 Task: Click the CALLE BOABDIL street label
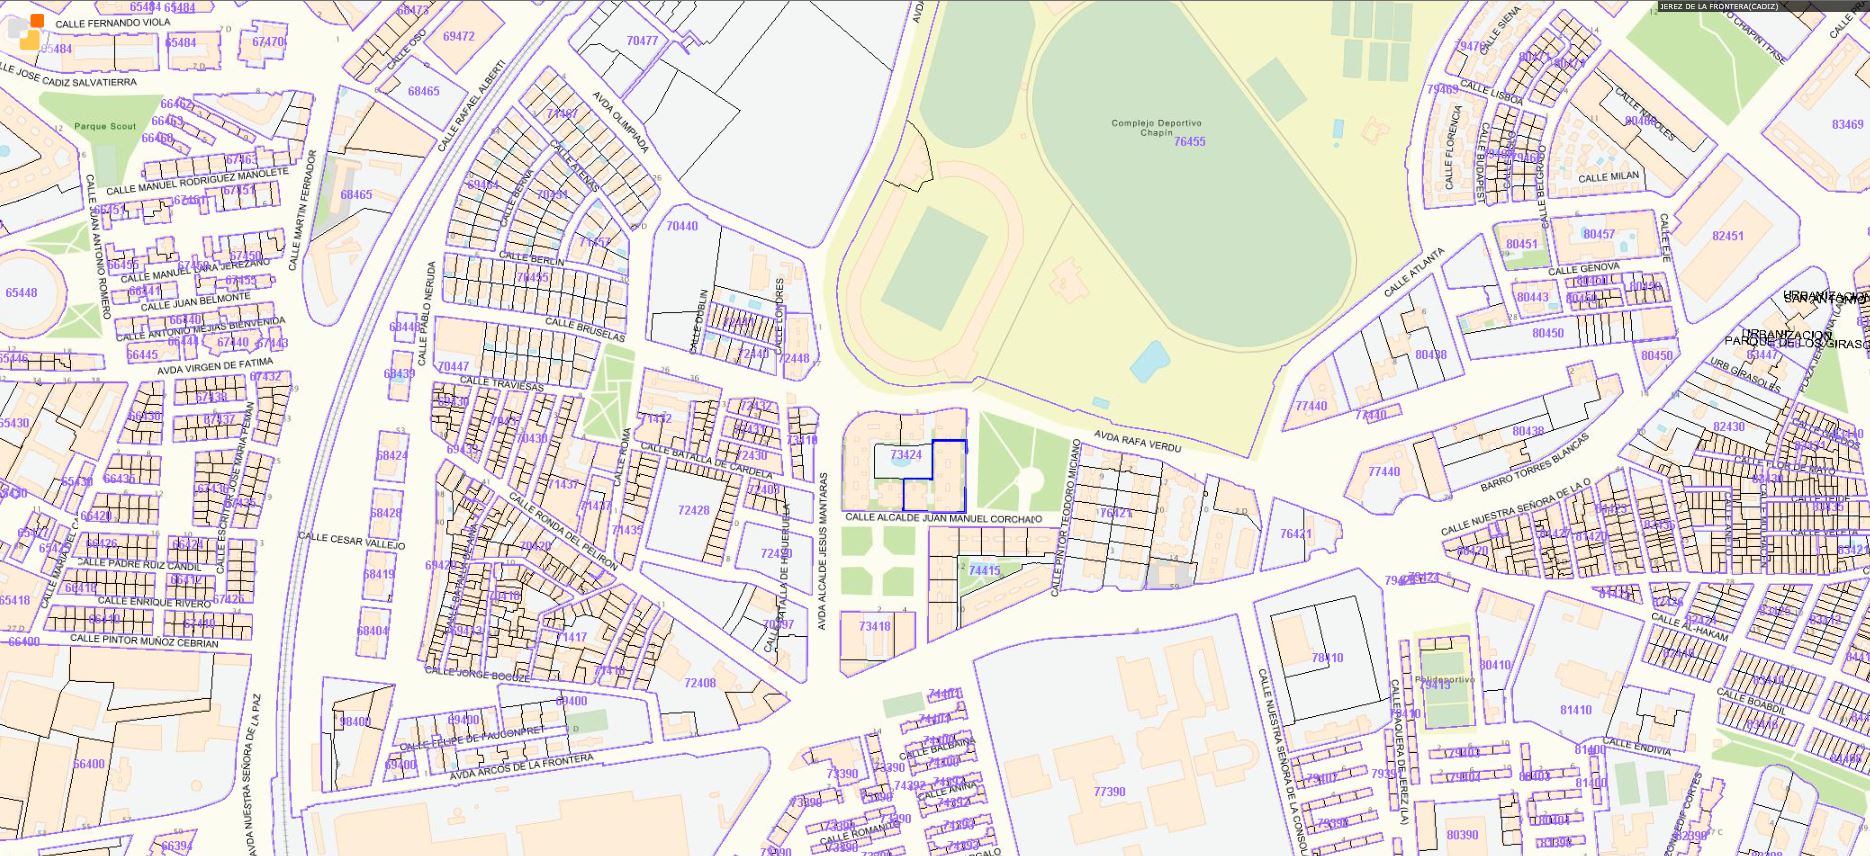(1752, 702)
